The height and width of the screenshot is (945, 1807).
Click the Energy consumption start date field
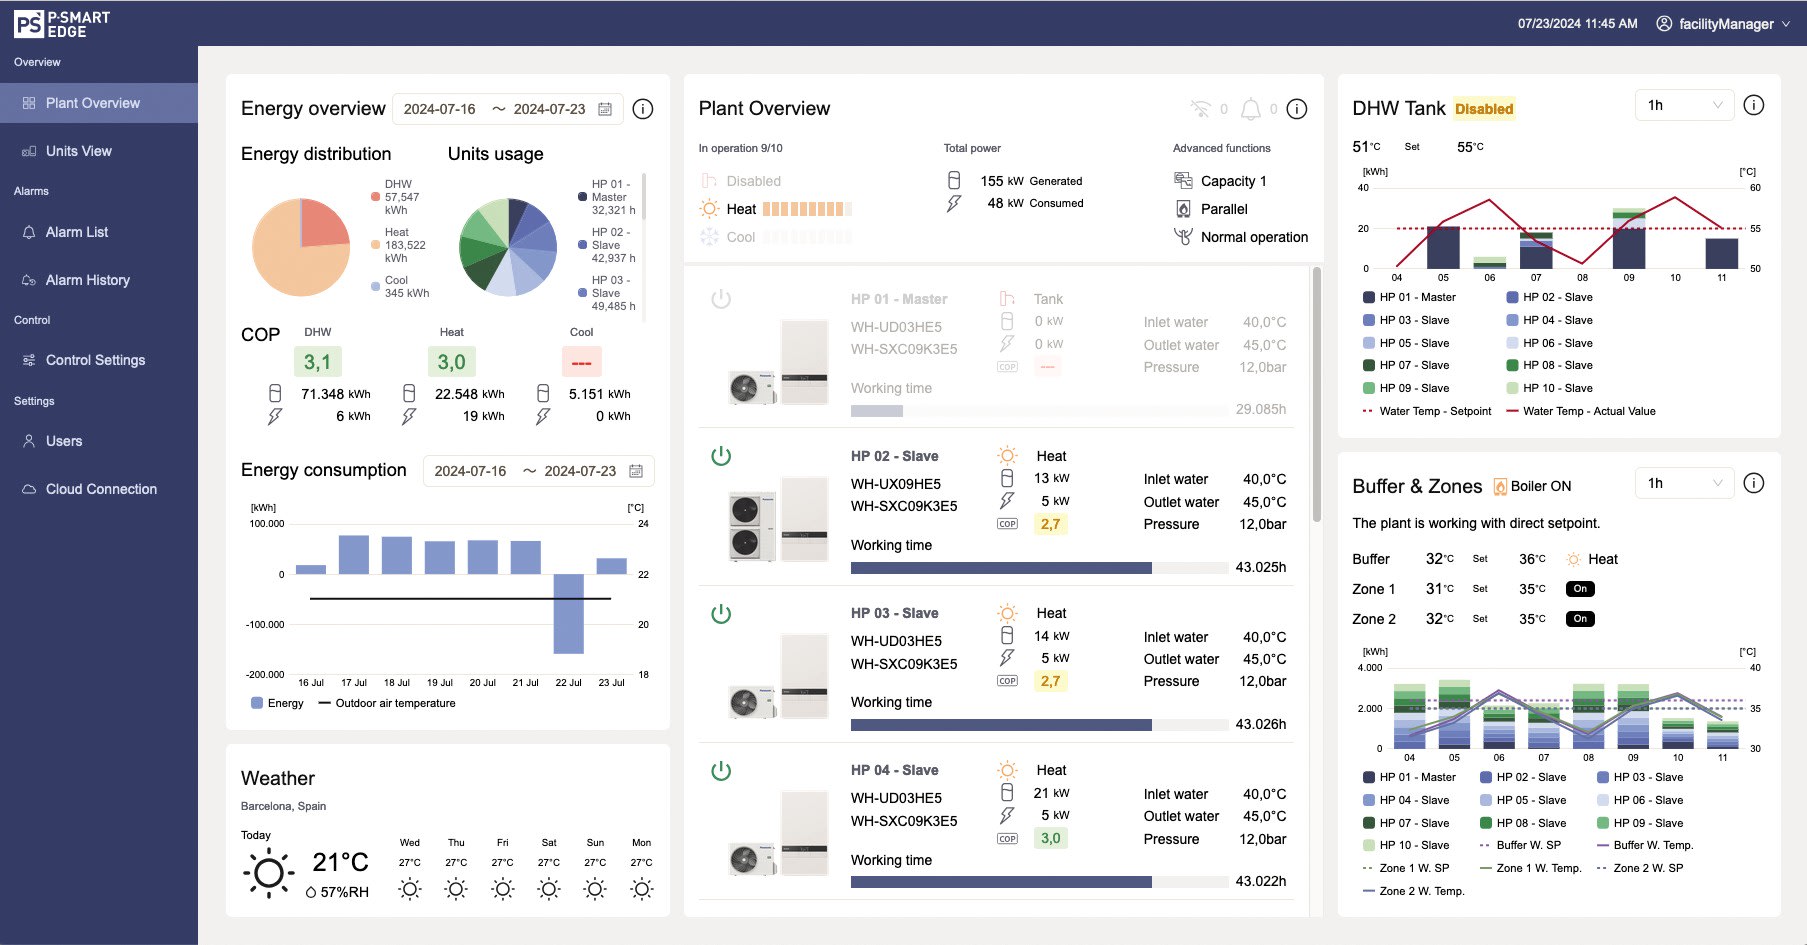pos(470,471)
